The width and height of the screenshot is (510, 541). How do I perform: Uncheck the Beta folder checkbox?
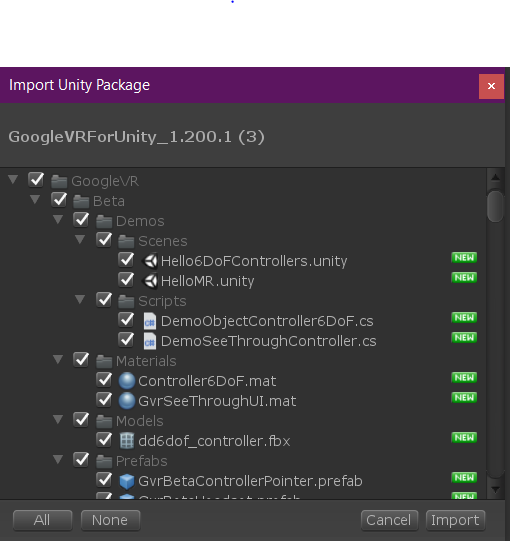pyautogui.click(x=59, y=200)
